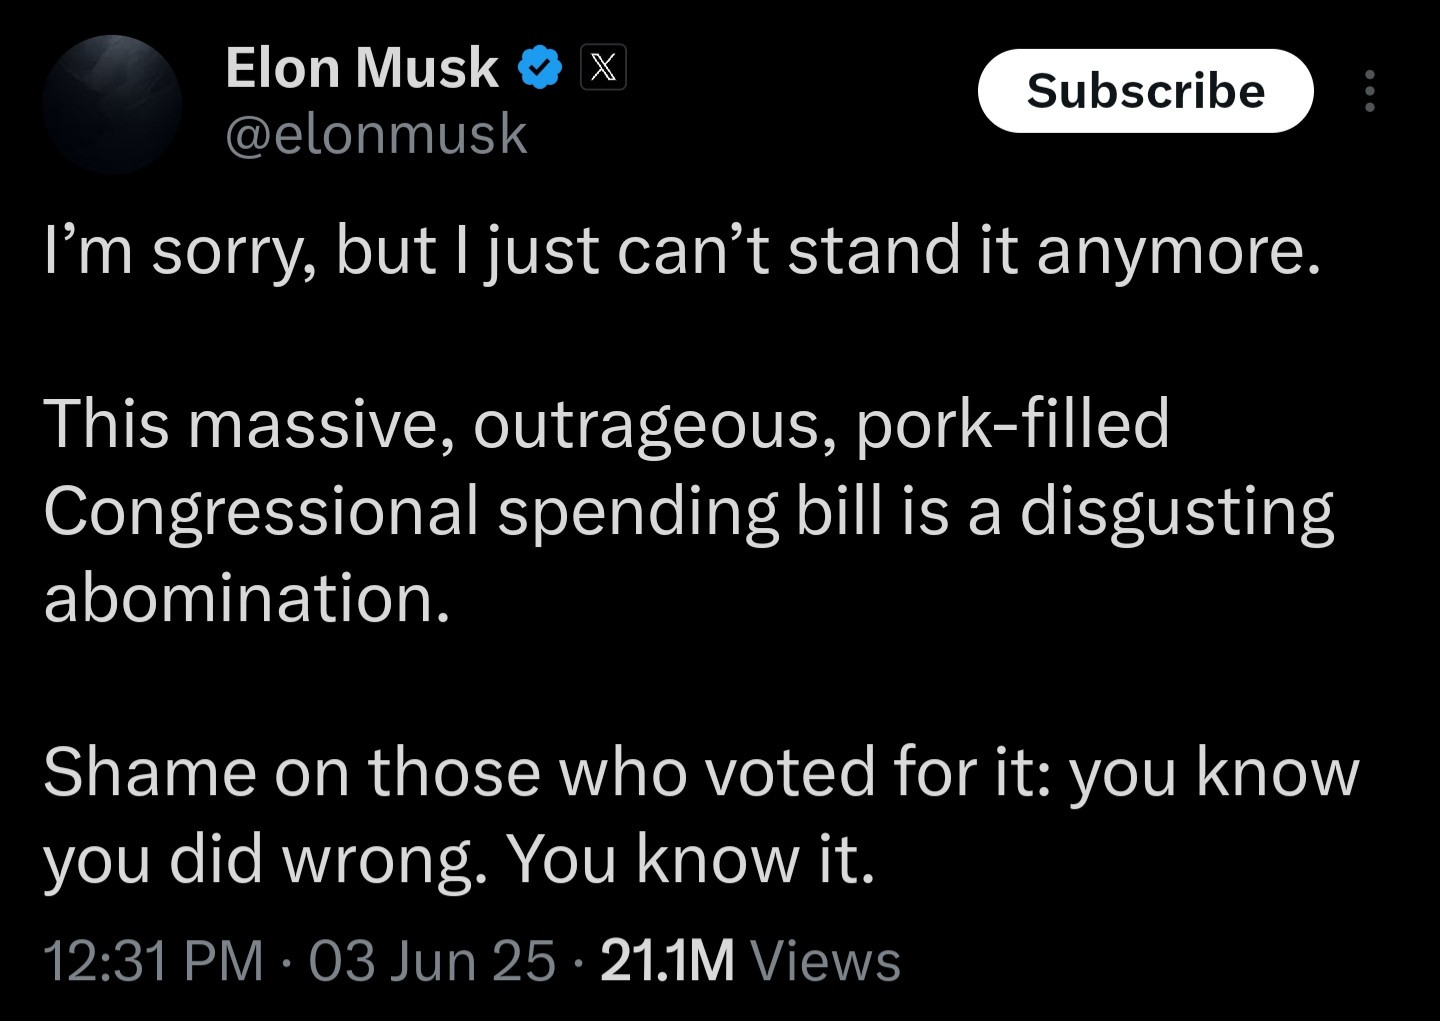Image resolution: width=1440 pixels, height=1021 pixels.
Task: Click the word "massive" in the post
Action: [x=313, y=423]
